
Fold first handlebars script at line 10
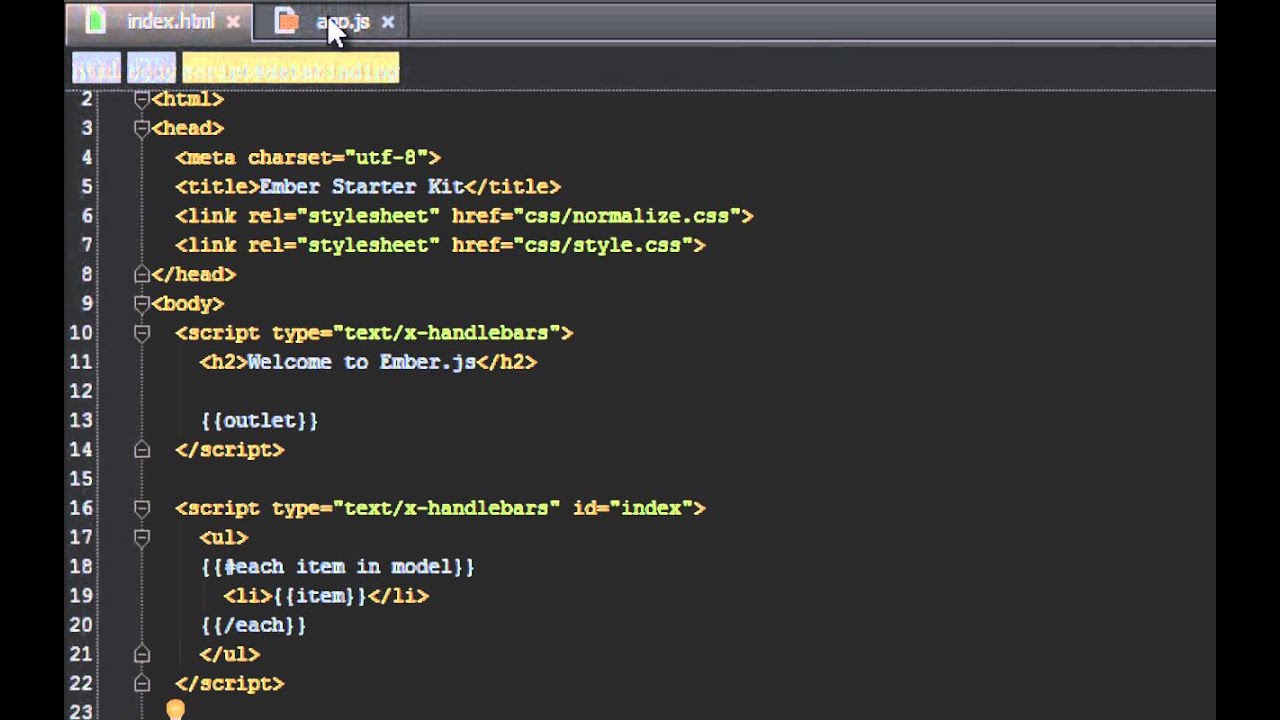point(141,332)
